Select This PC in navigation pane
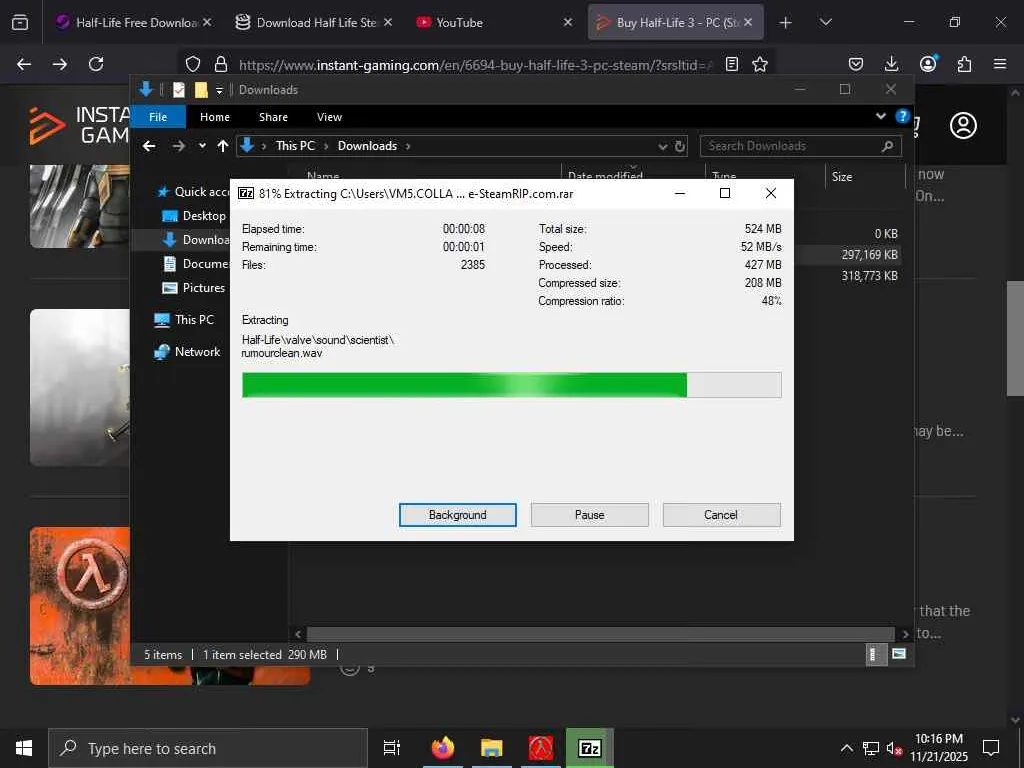 [184, 319]
